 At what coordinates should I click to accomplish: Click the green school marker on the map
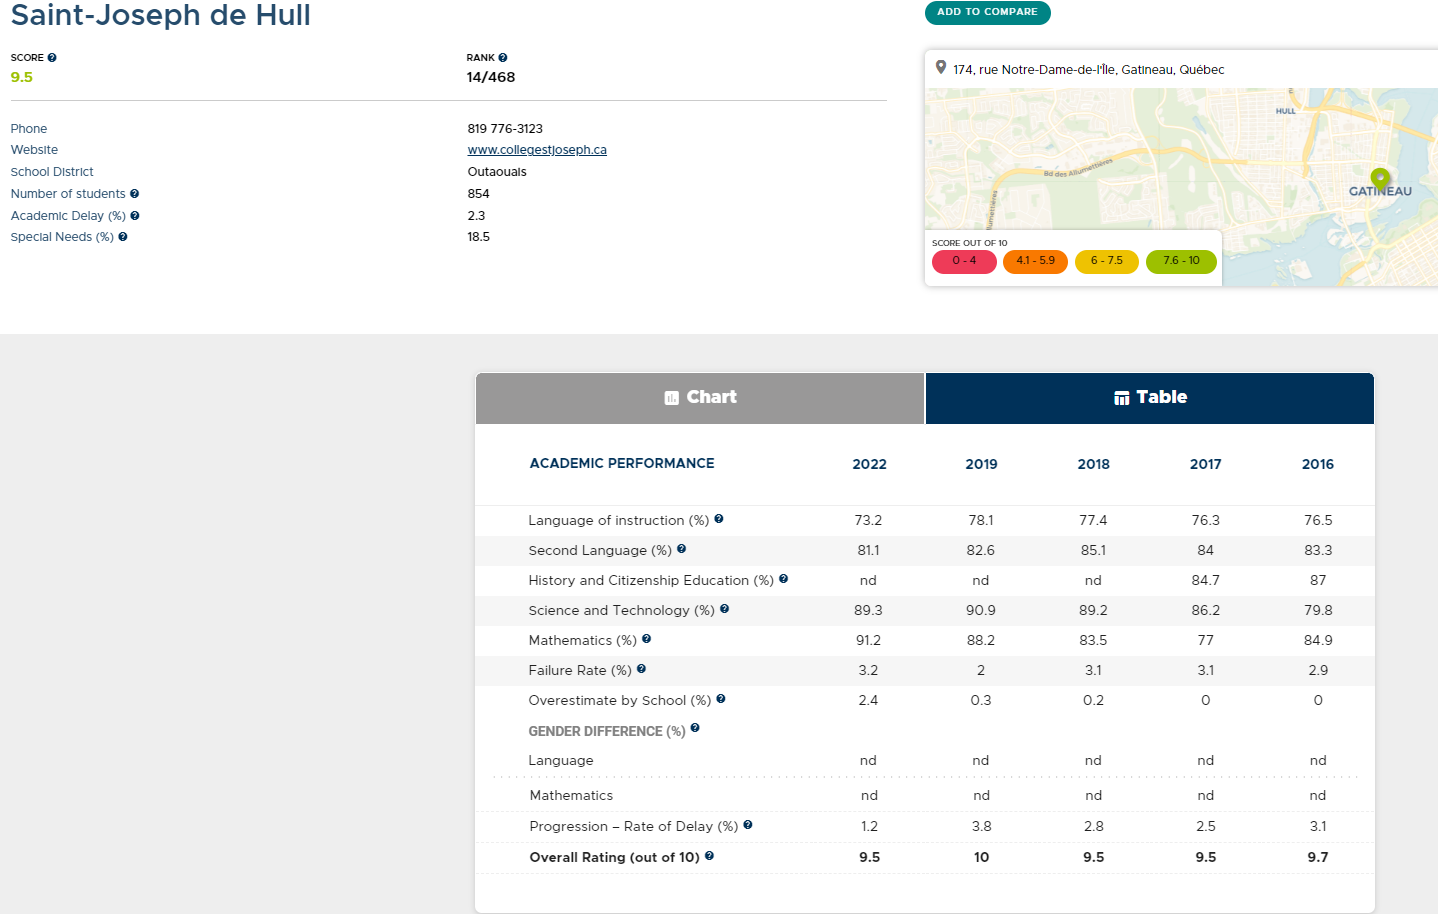(x=1380, y=180)
